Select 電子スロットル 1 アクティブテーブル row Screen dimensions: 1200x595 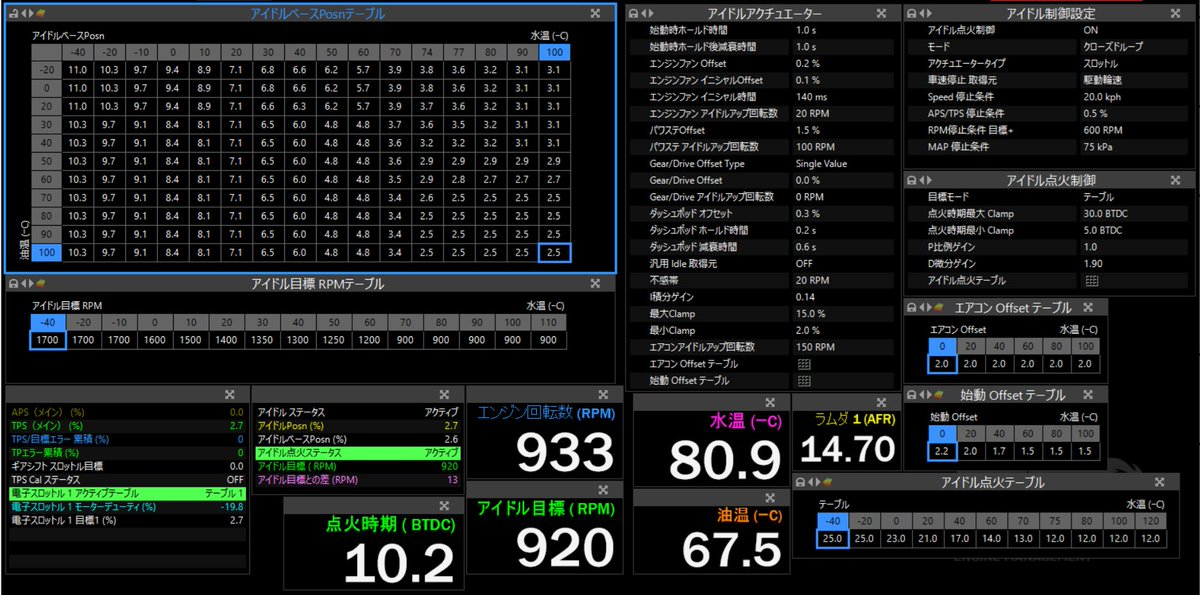pyautogui.click(x=127, y=493)
